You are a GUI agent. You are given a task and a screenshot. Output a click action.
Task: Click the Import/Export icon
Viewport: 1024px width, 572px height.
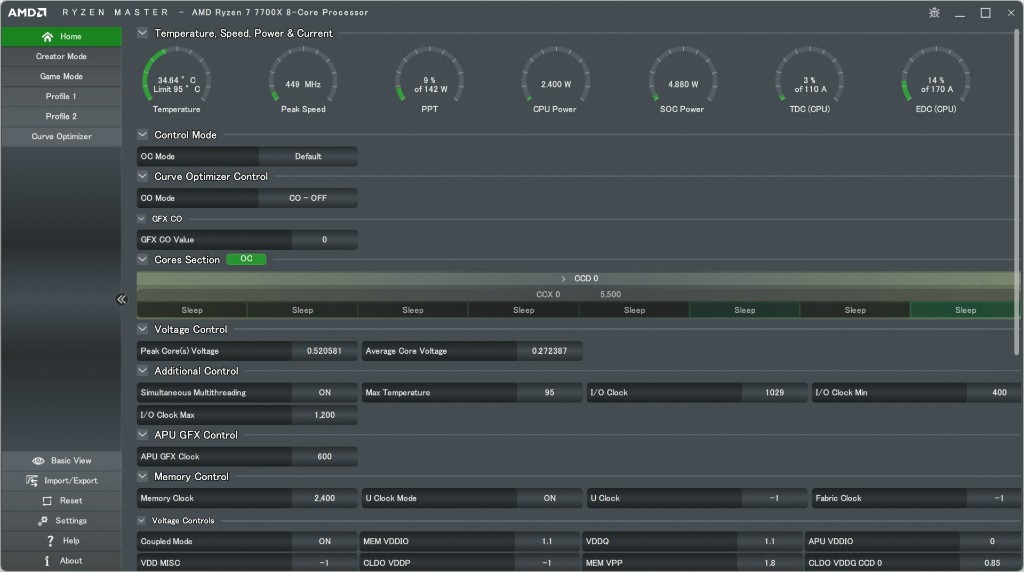click(x=34, y=481)
